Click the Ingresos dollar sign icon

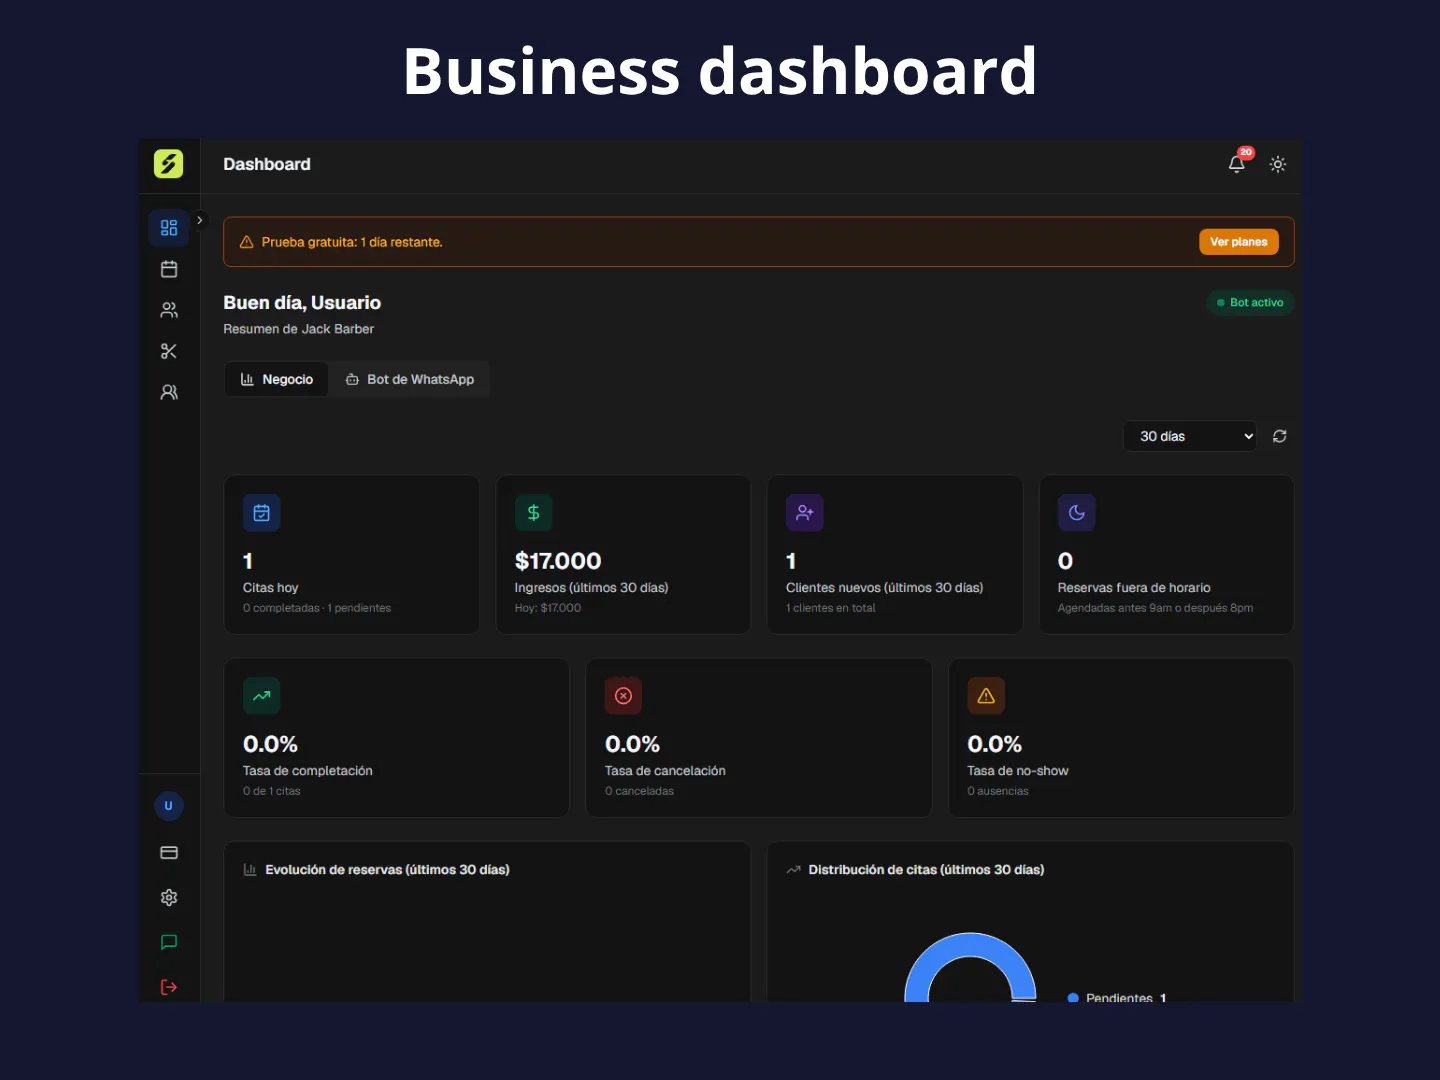534,513
